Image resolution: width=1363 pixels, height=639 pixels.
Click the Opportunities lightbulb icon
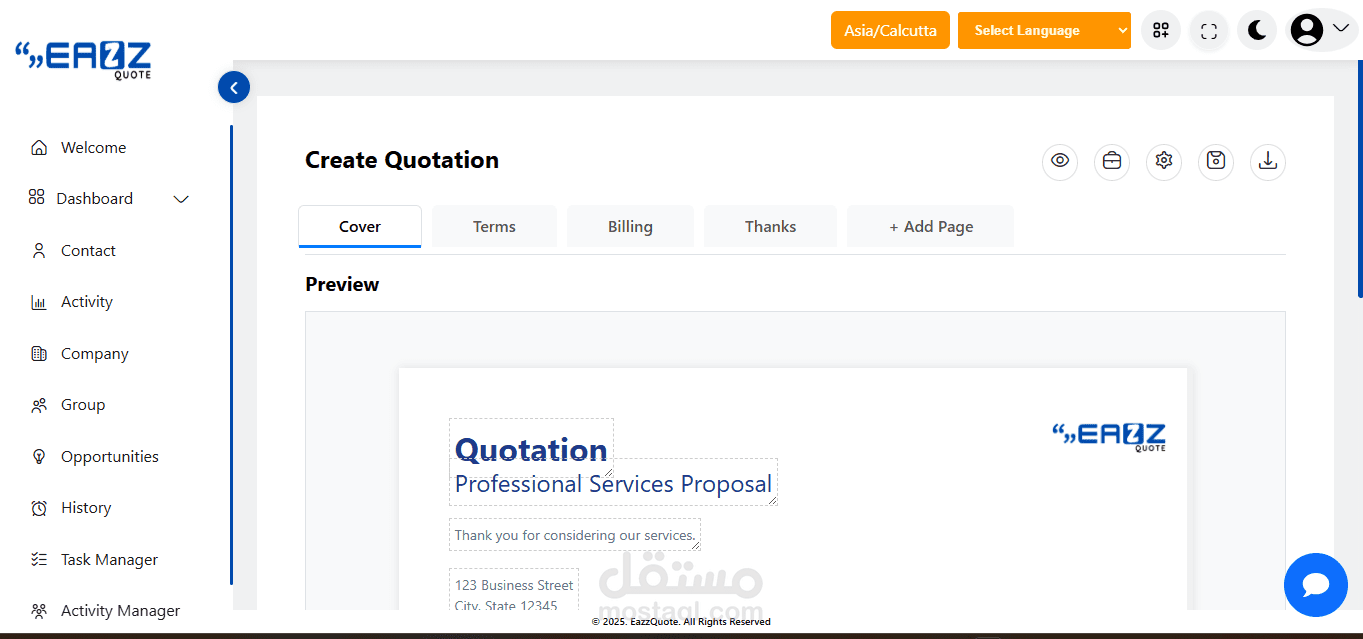(39, 457)
